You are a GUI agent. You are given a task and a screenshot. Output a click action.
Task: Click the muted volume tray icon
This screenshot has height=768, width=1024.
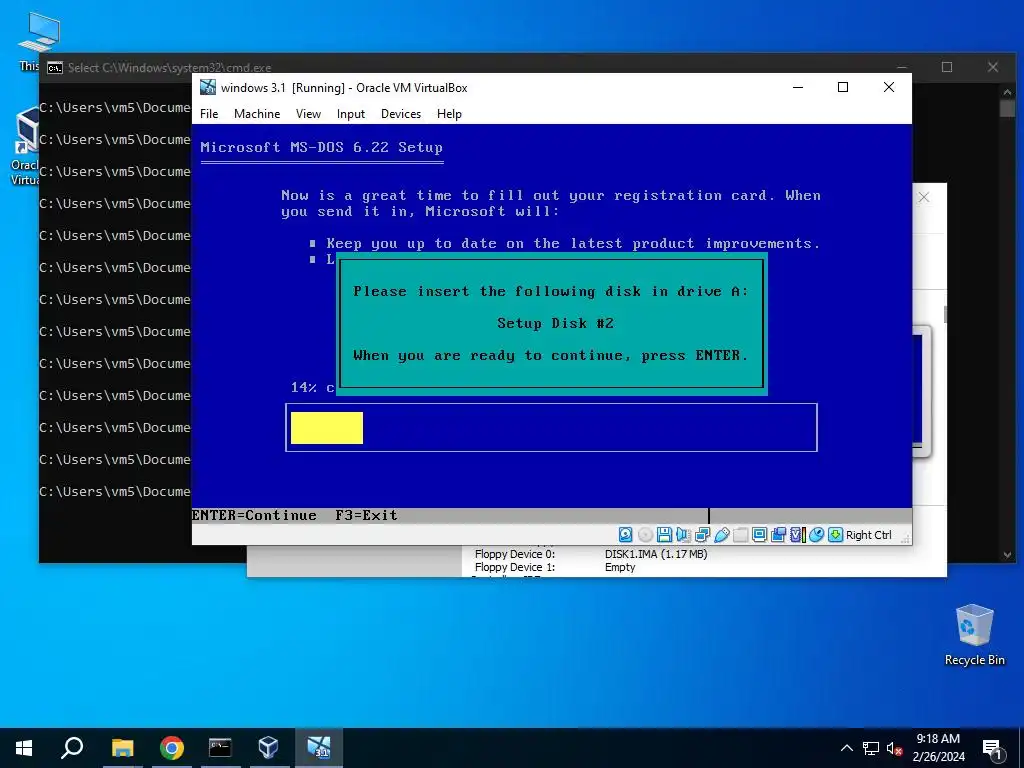895,748
